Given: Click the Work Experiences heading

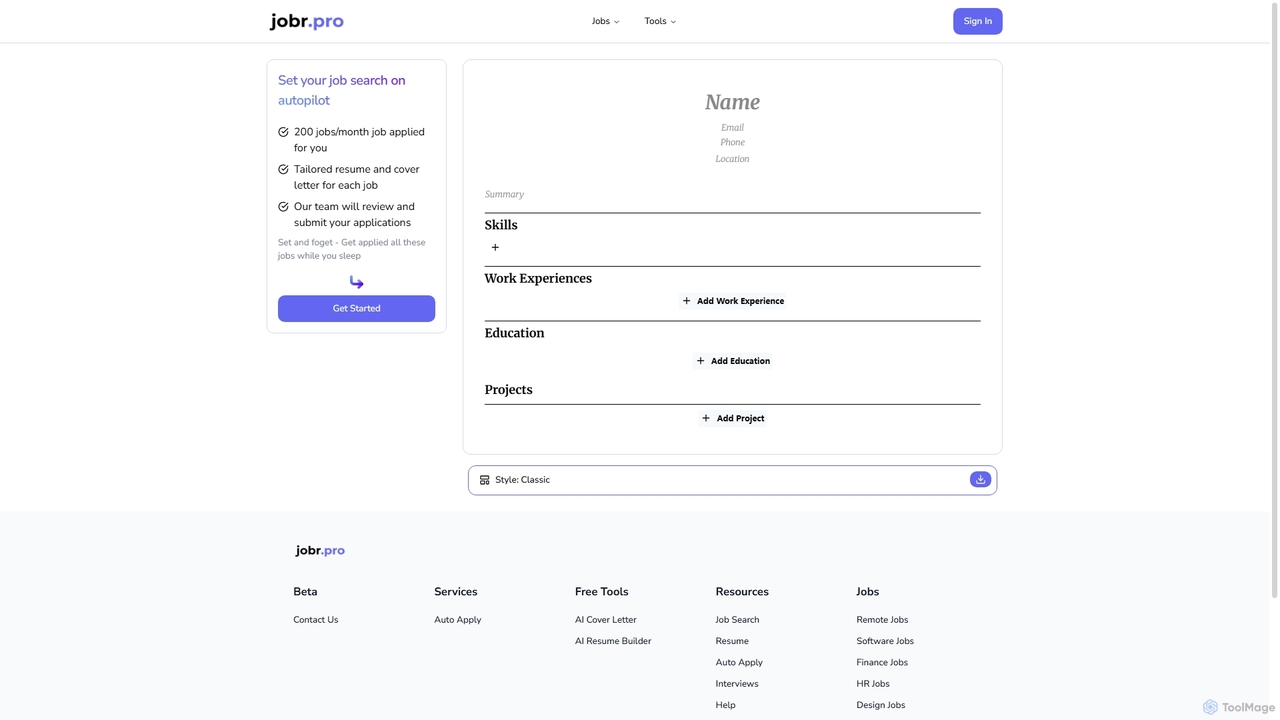Looking at the screenshot, I should 538,278.
